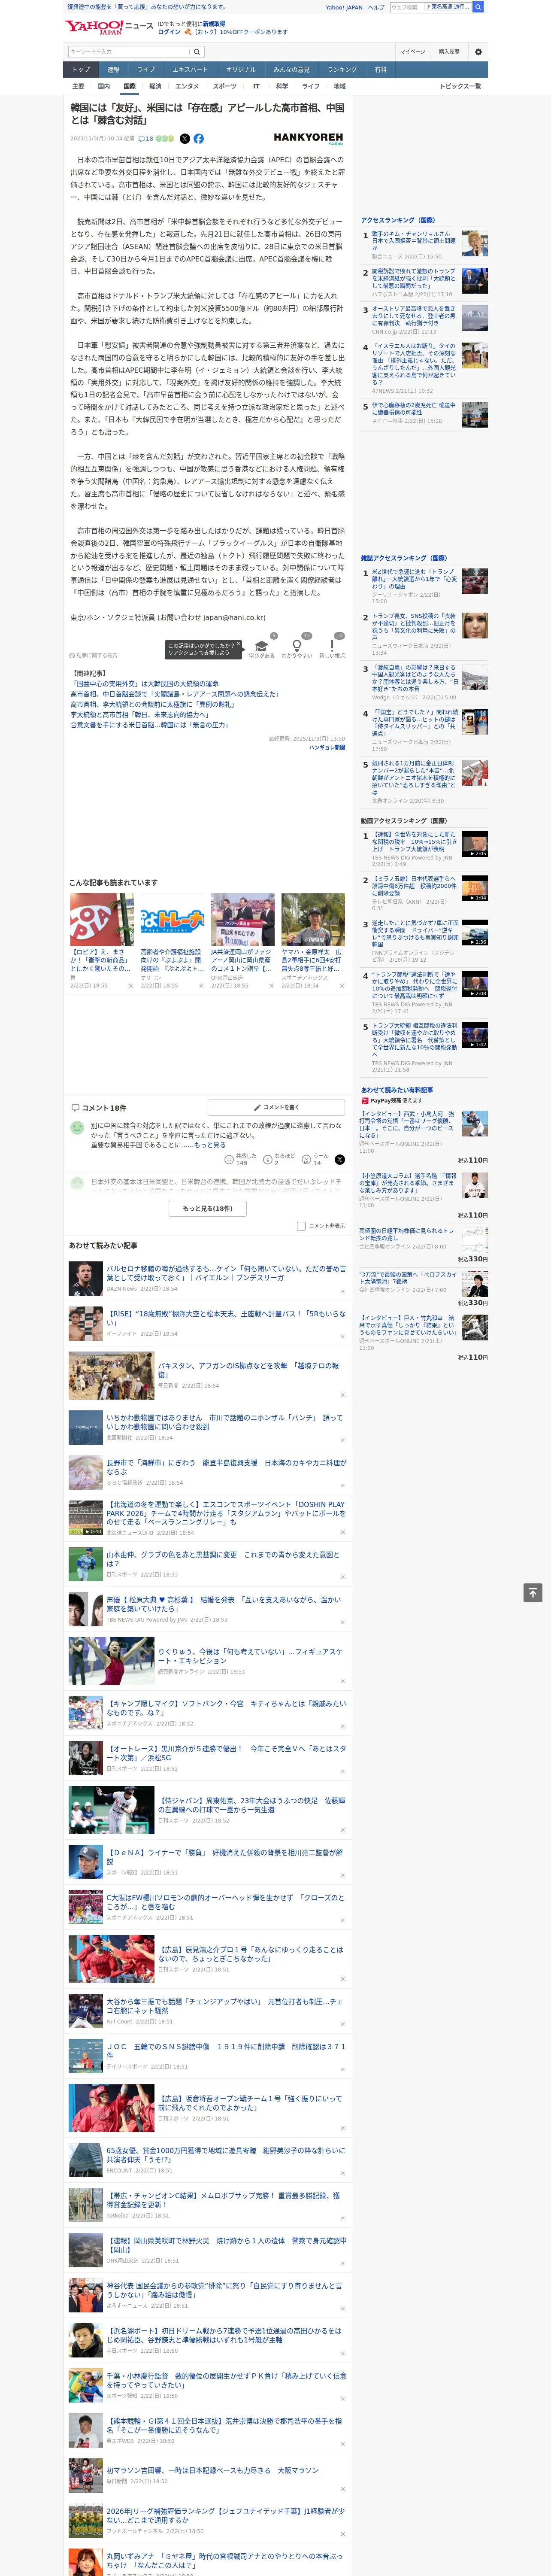Image resolution: width=551 pixels, height=2576 pixels.
Task: Click the news keyword input field
Action: coord(129,51)
